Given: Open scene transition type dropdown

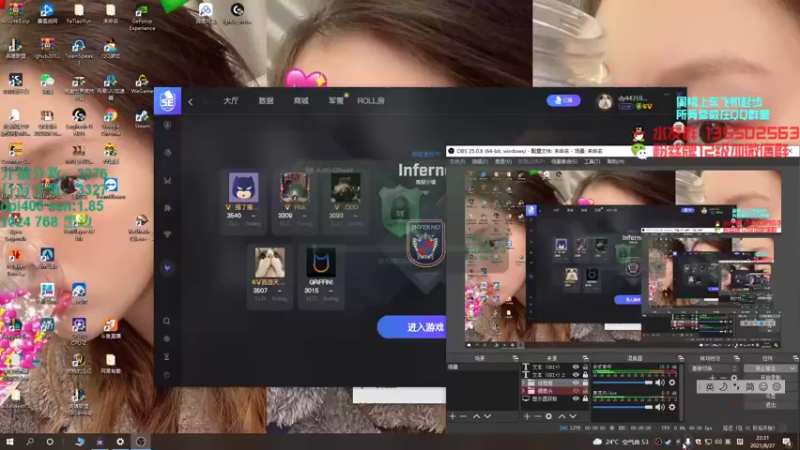Looking at the screenshot, I should click(x=714, y=368).
